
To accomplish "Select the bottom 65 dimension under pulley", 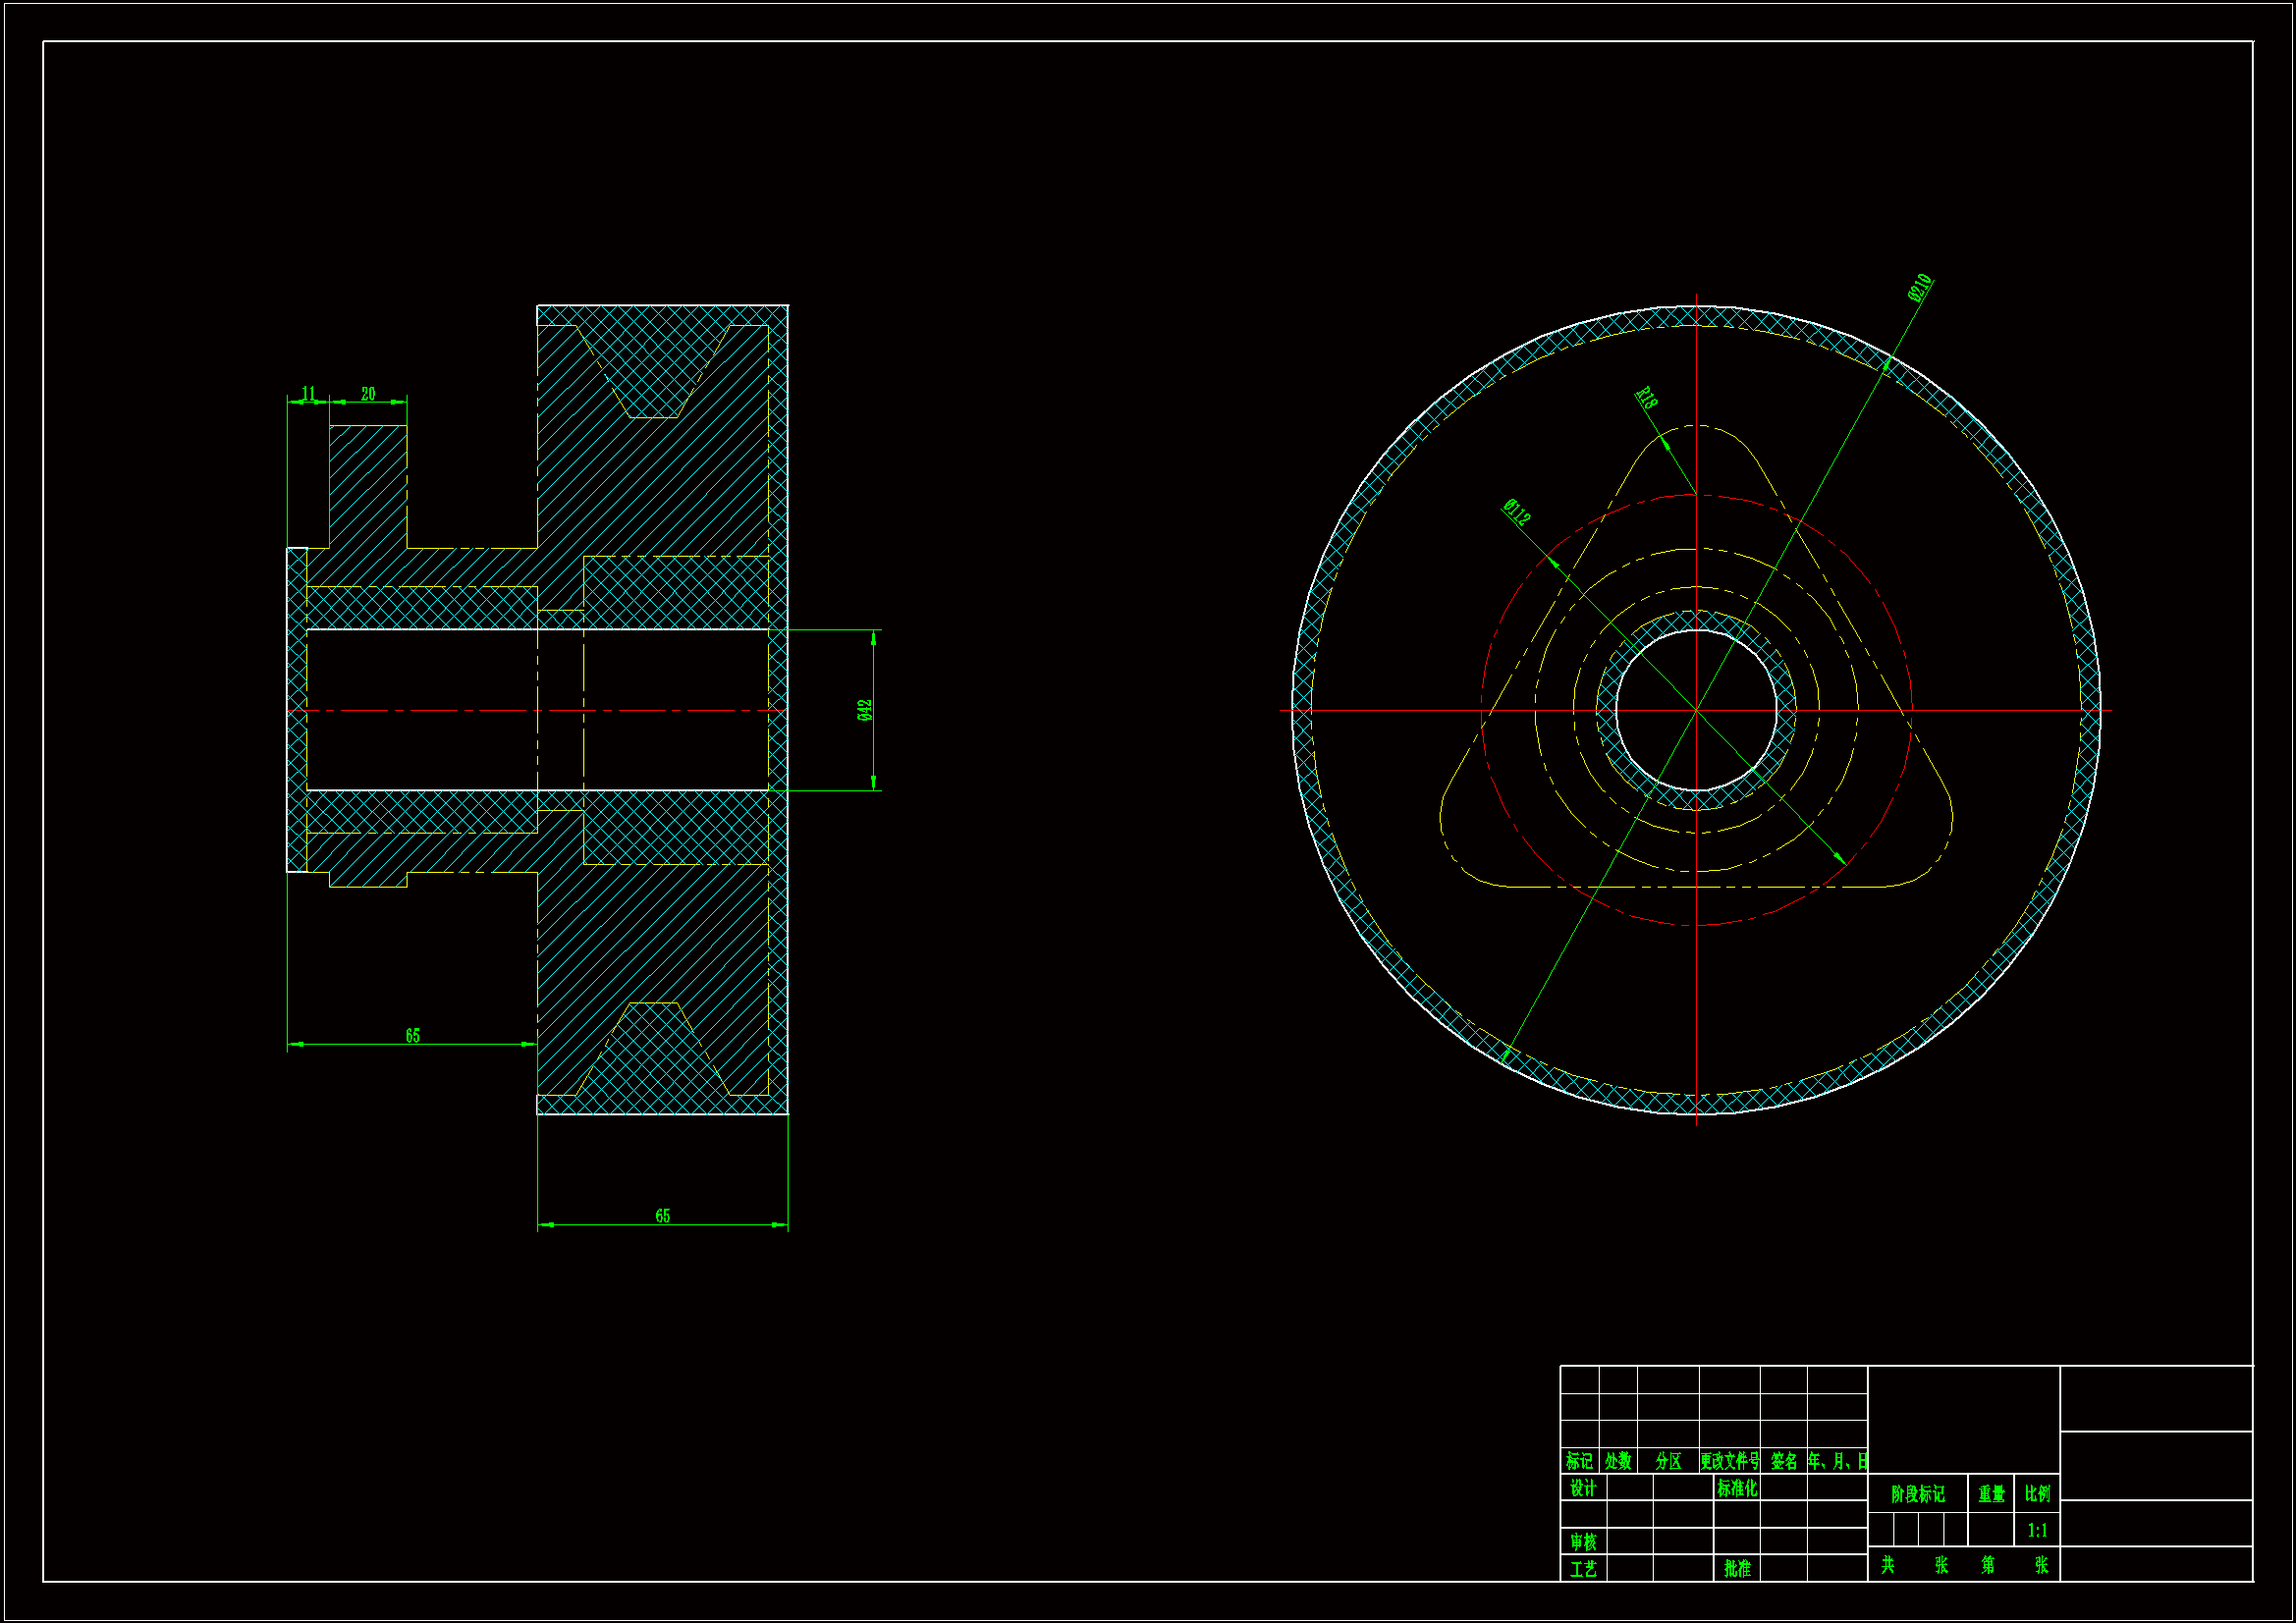I will [662, 1216].
